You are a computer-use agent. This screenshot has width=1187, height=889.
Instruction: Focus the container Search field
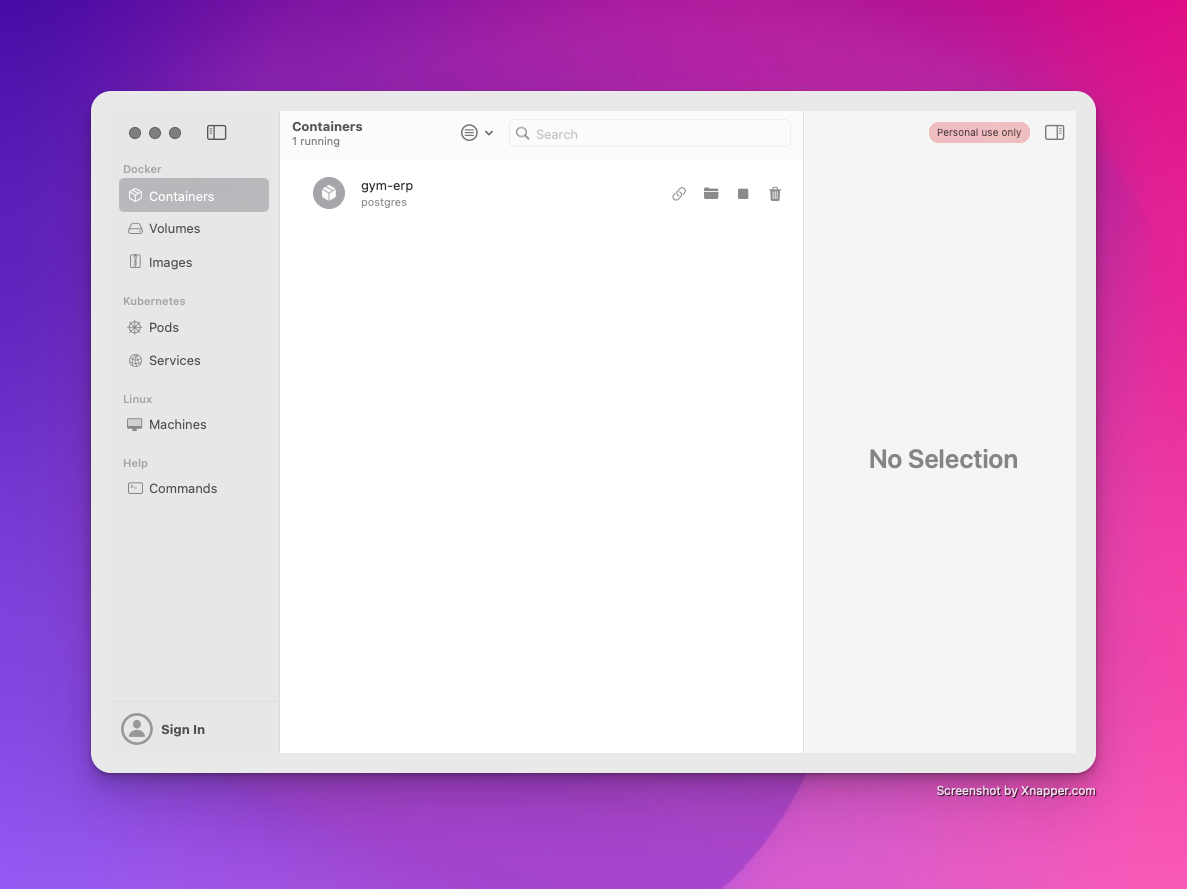click(650, 134)
